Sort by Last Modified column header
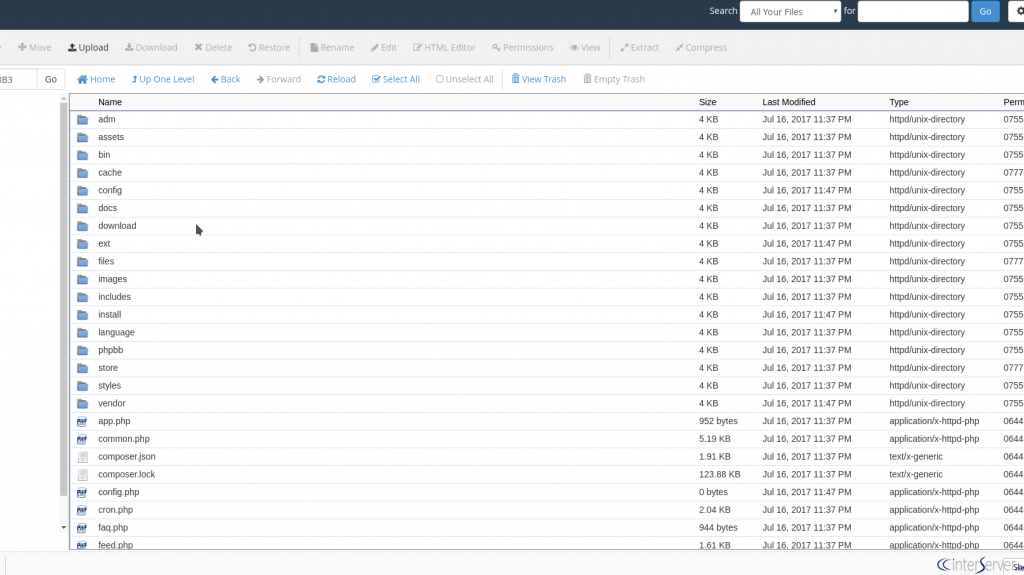The image size is (1024, 575). click(x=788, y=102)
